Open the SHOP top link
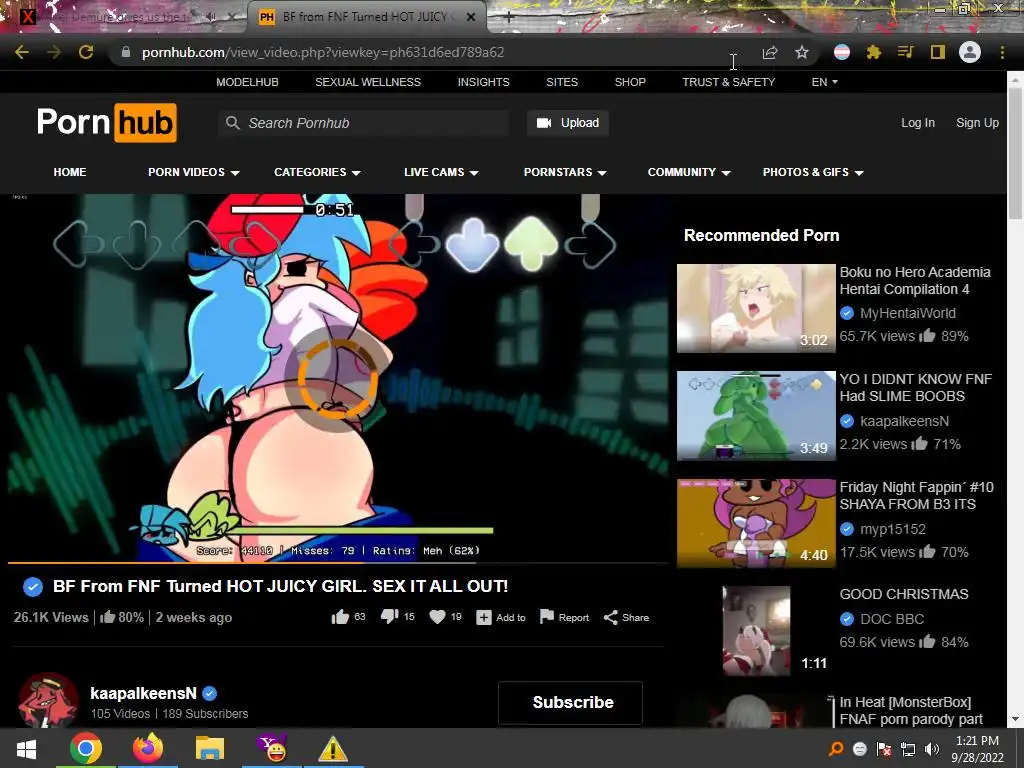This screenshot has width=1024, height=768. 630,82
